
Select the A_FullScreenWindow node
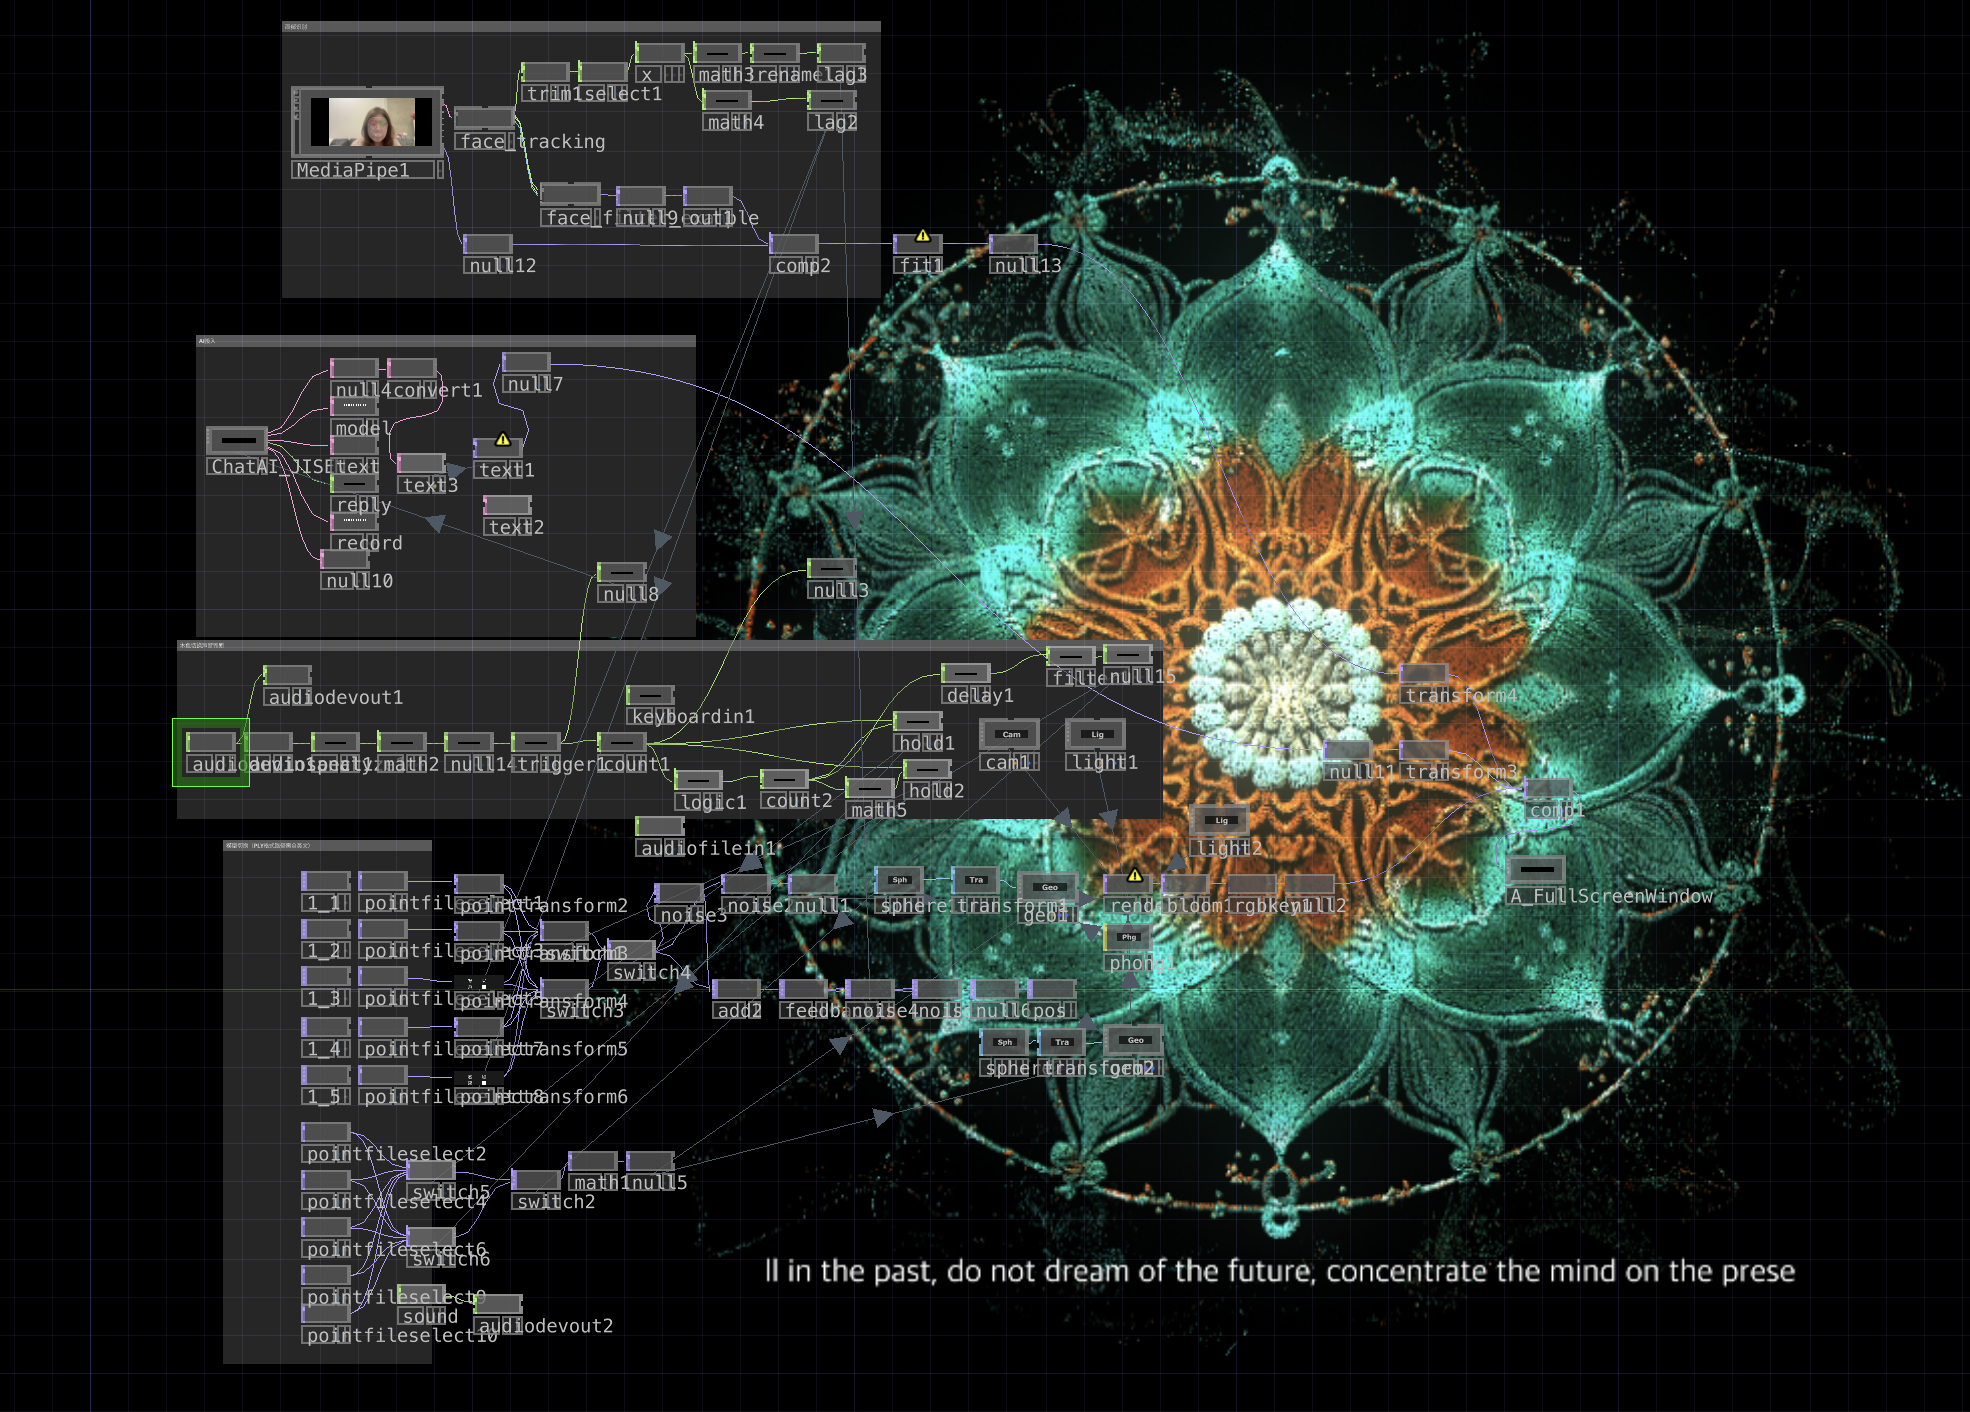pos(1535,869)
